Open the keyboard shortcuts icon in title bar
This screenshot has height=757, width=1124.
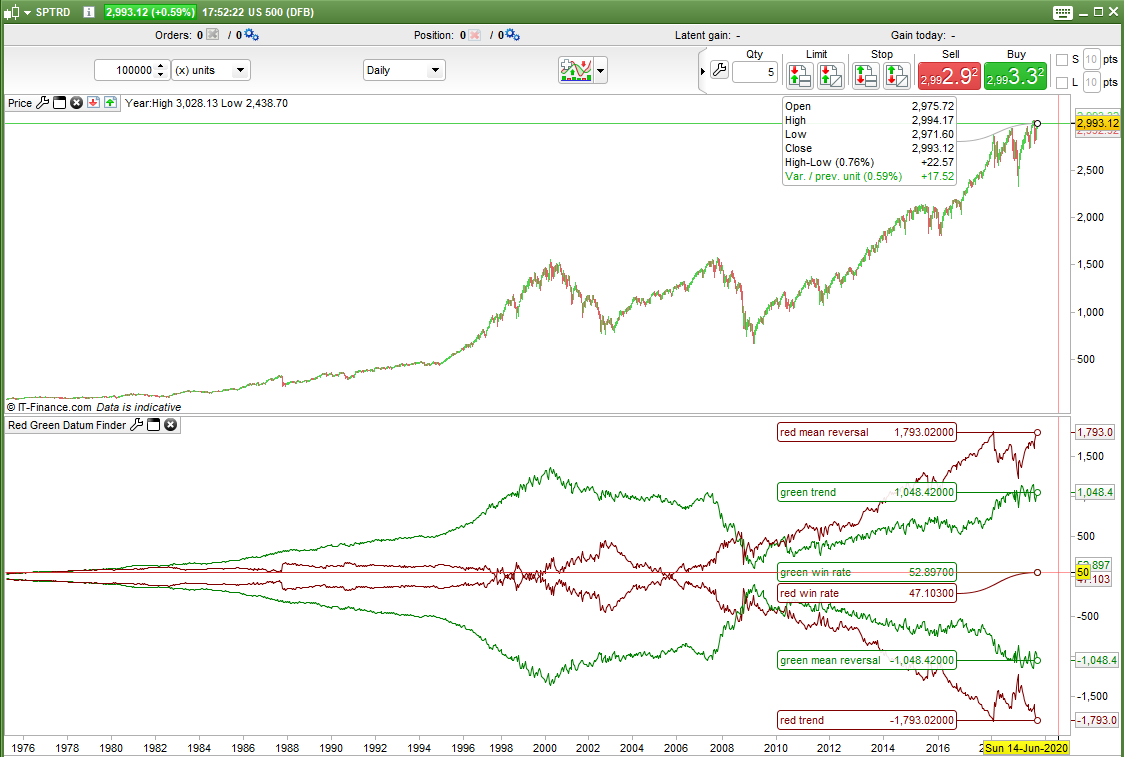point(1063,12)
